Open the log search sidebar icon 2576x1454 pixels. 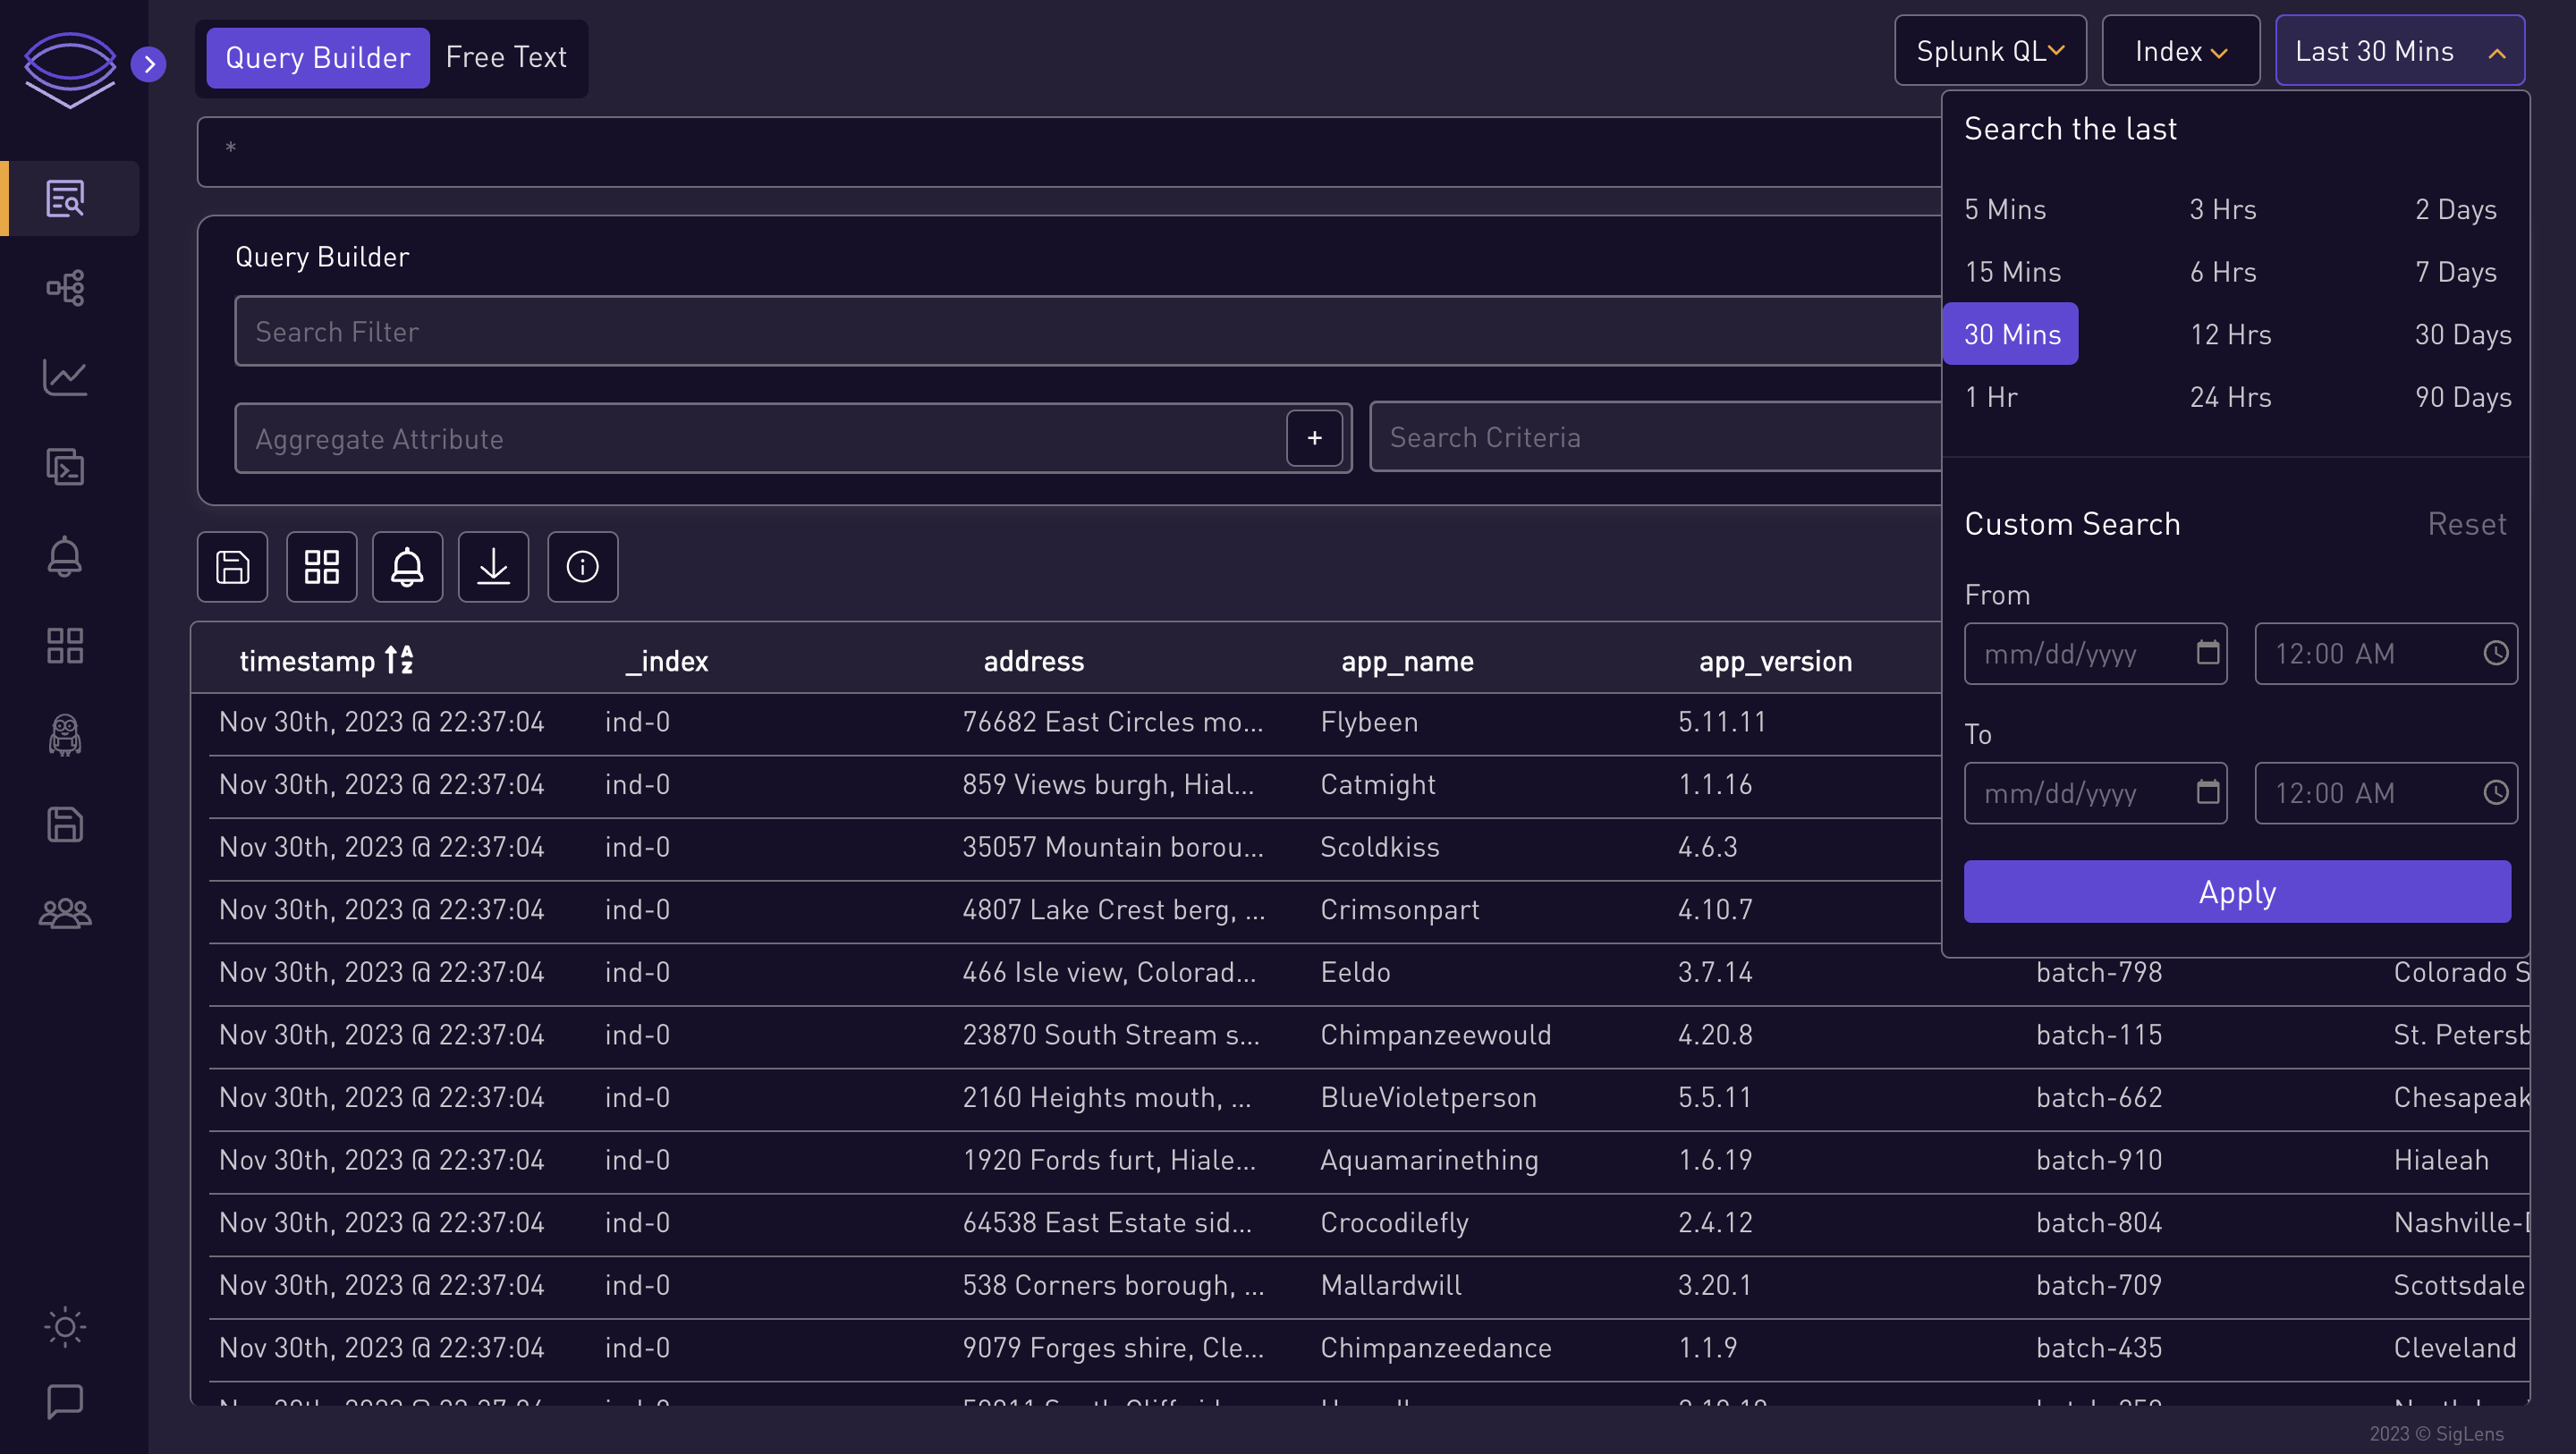pyautogui.click(x=65, y=198)
